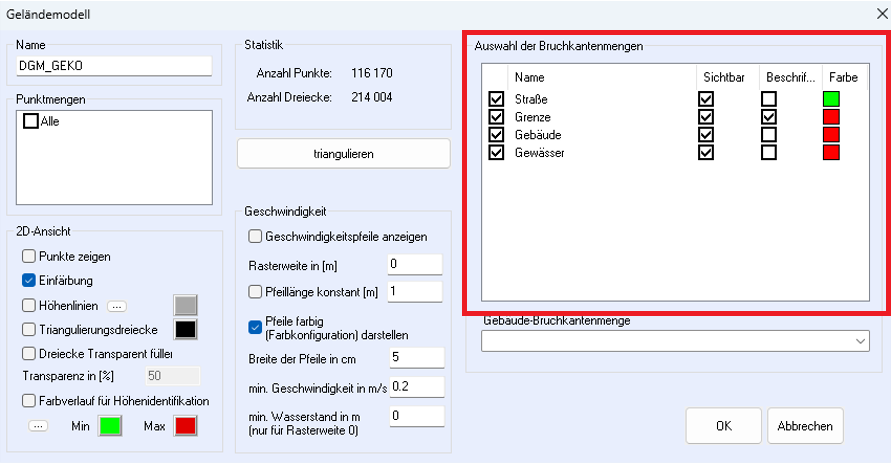Disable the Sichtbar checkbox for Grenze
Viewport: 891px width, 463px height.
(706, 117)
